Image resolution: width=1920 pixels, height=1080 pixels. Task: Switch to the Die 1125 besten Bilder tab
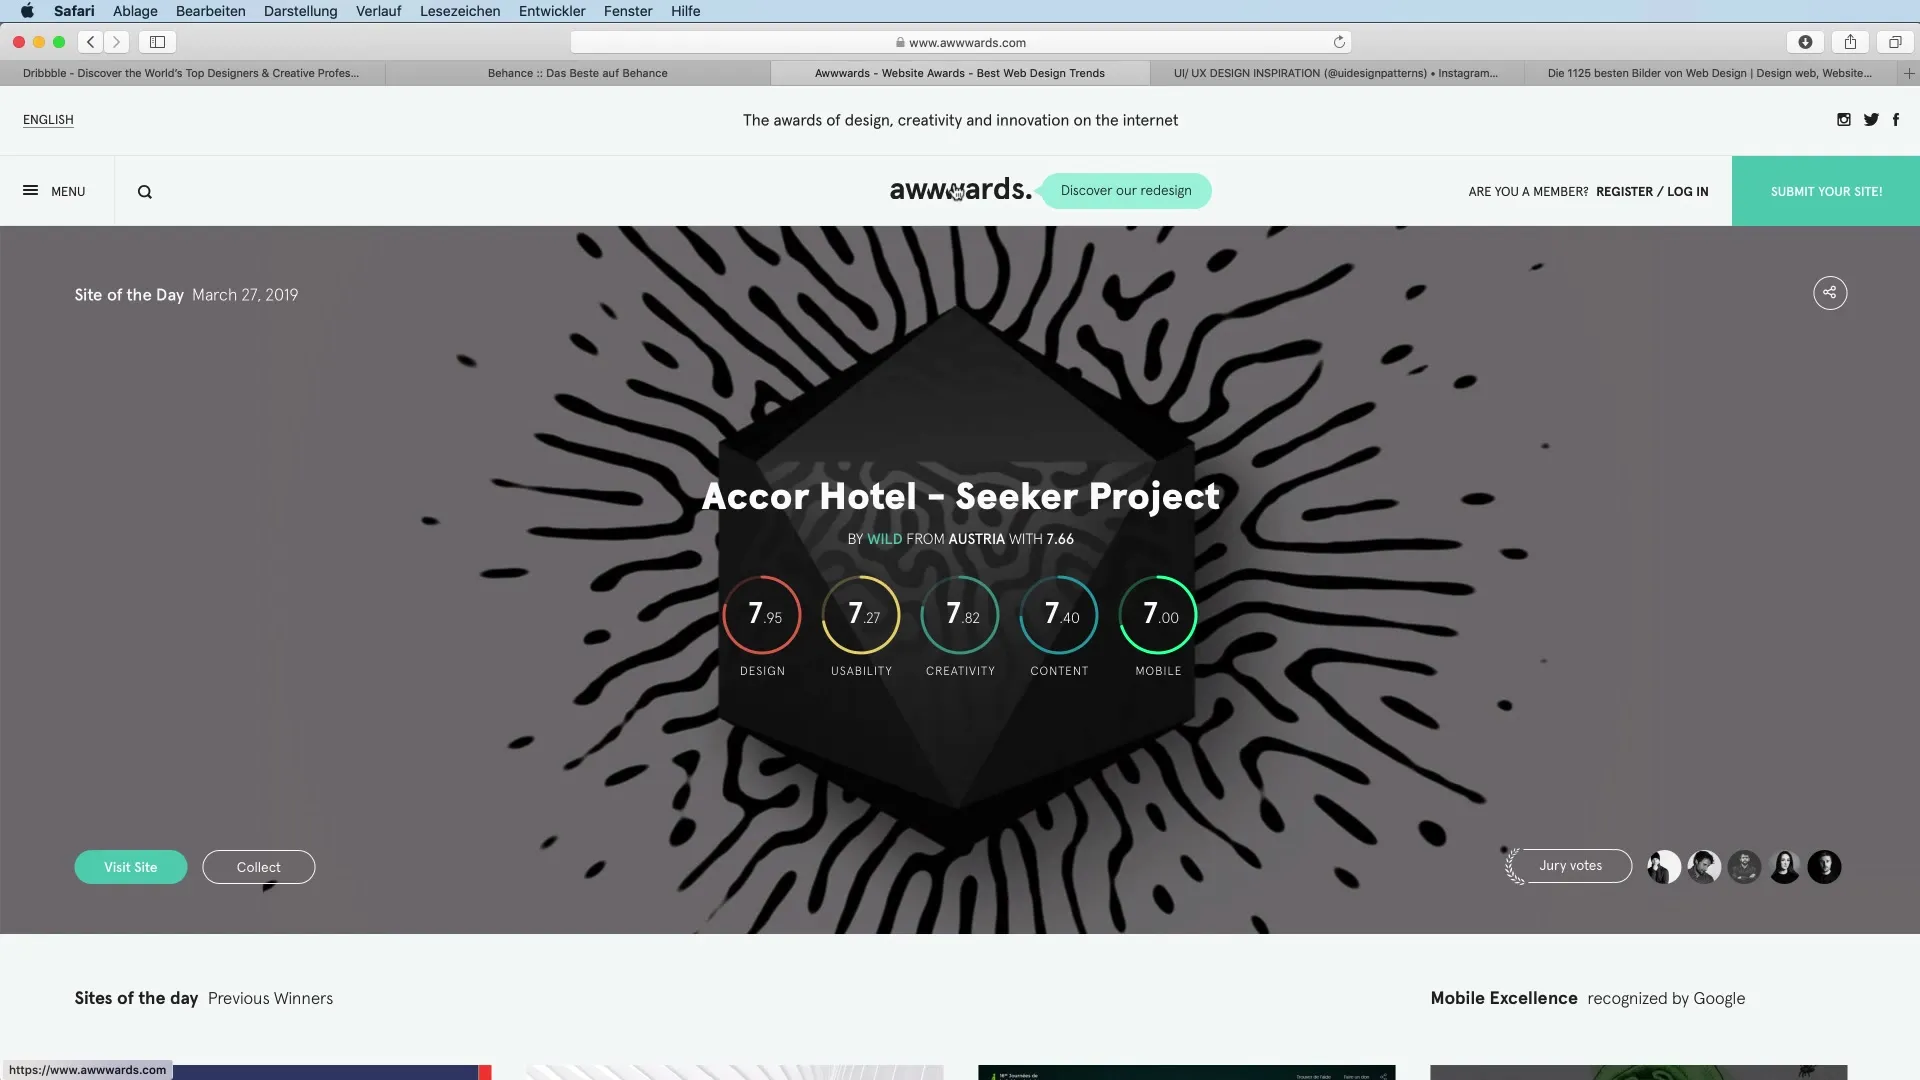tap(1710, 73)
